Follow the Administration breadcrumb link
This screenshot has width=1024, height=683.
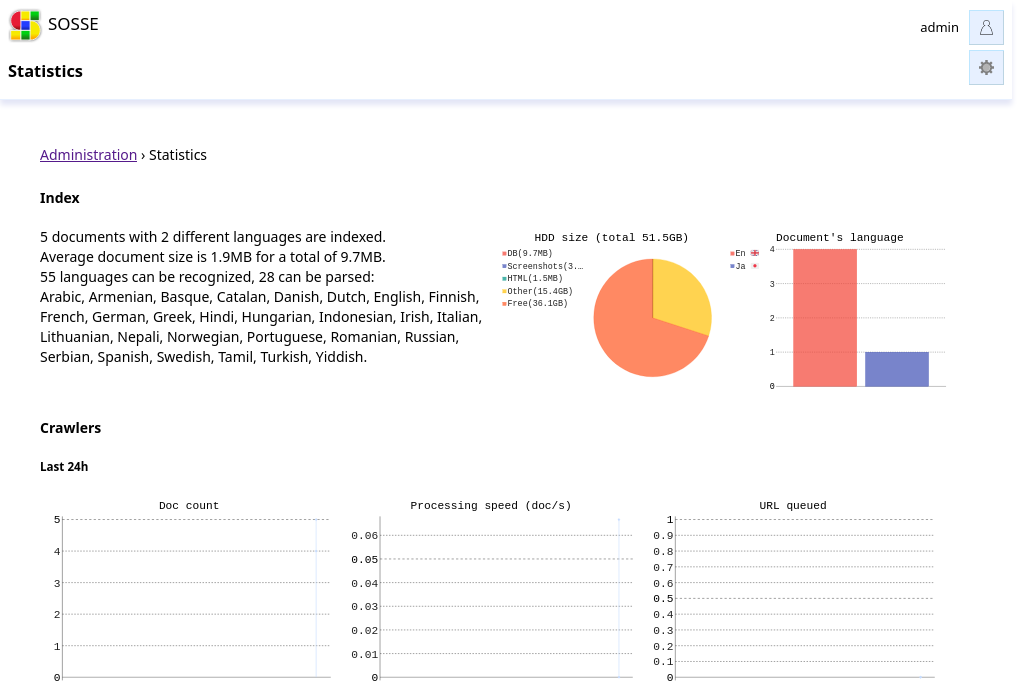pos(88,155)
